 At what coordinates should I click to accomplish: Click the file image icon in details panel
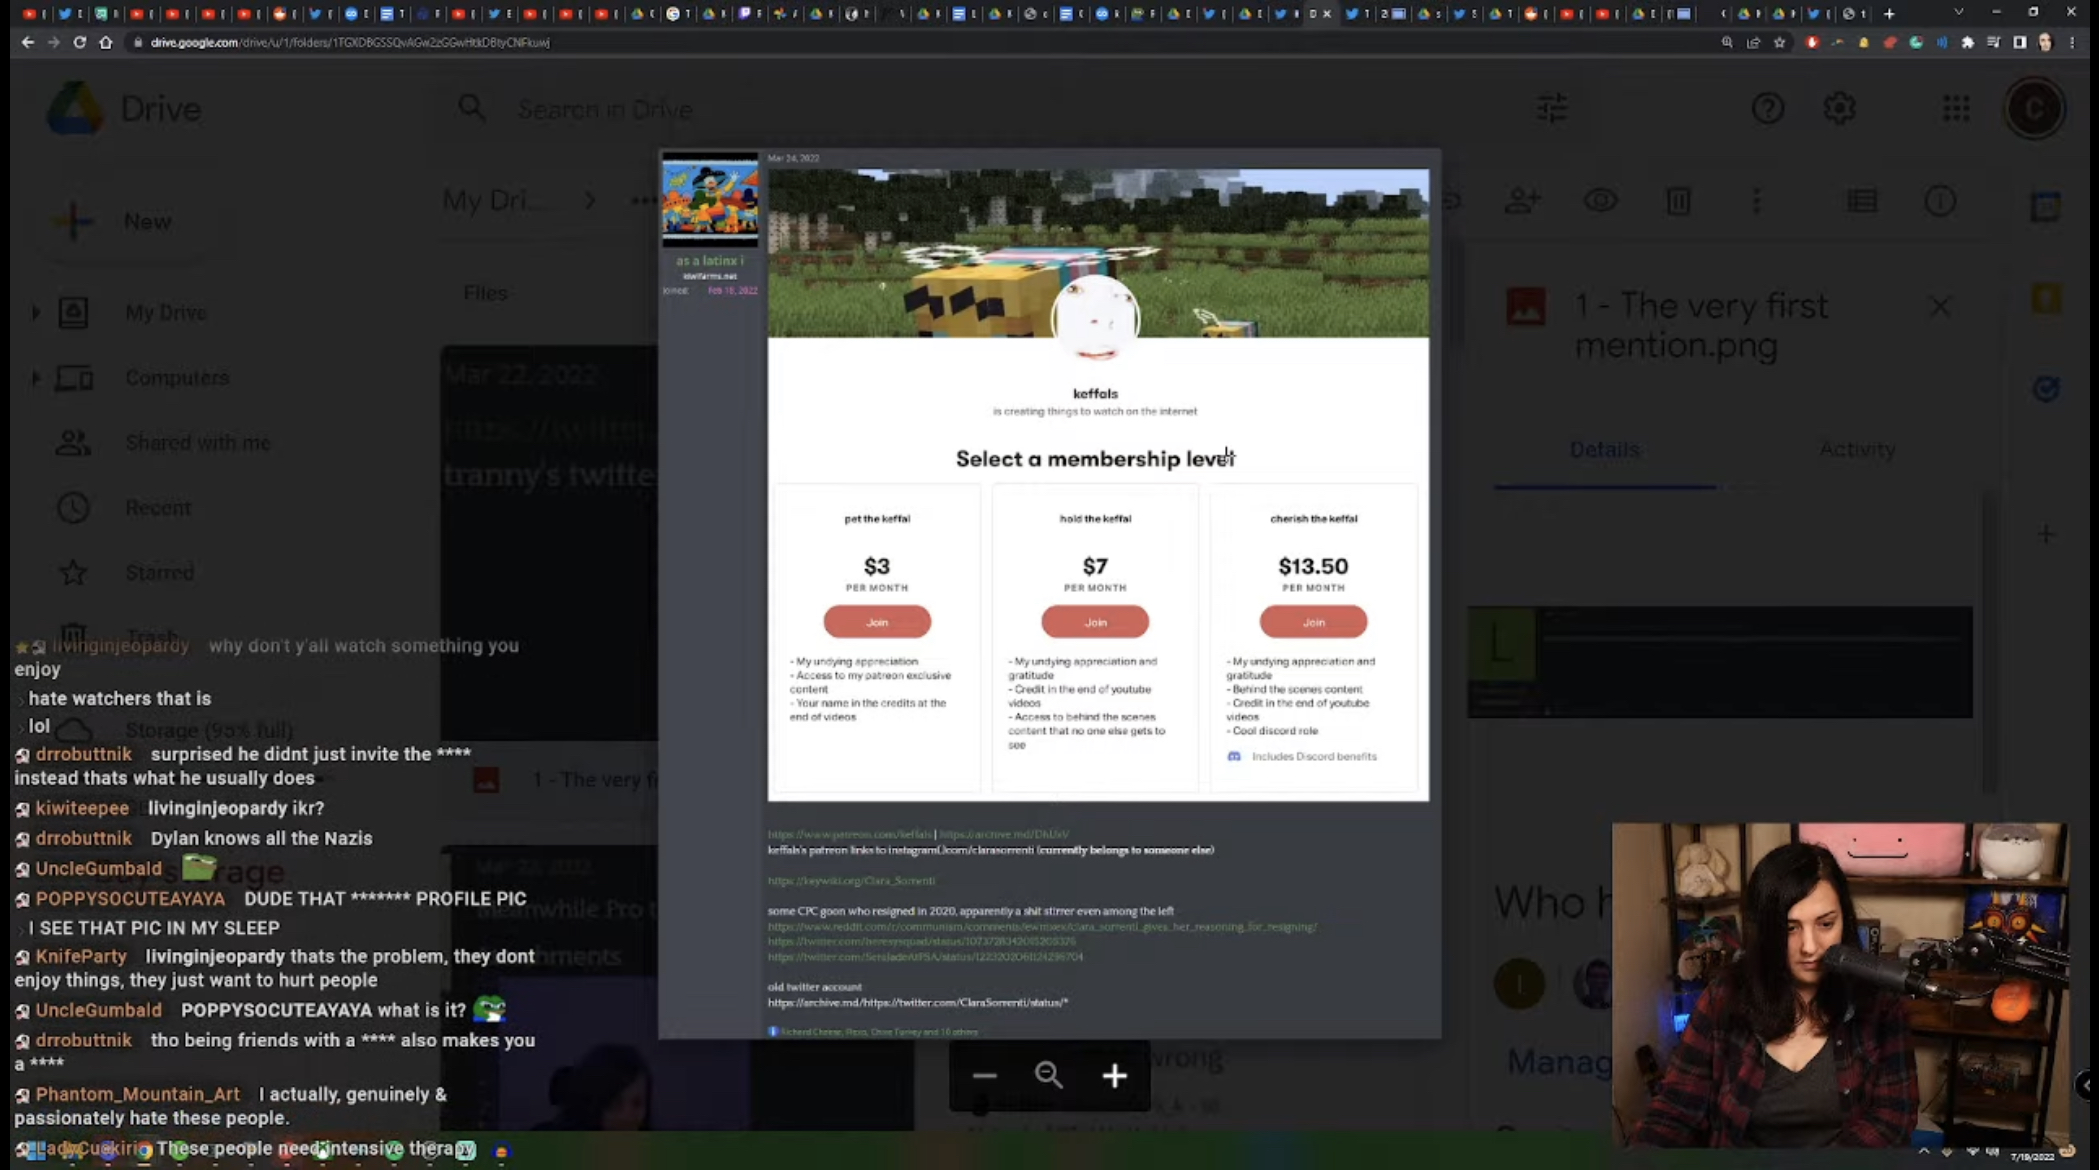tap(1526, 307)
